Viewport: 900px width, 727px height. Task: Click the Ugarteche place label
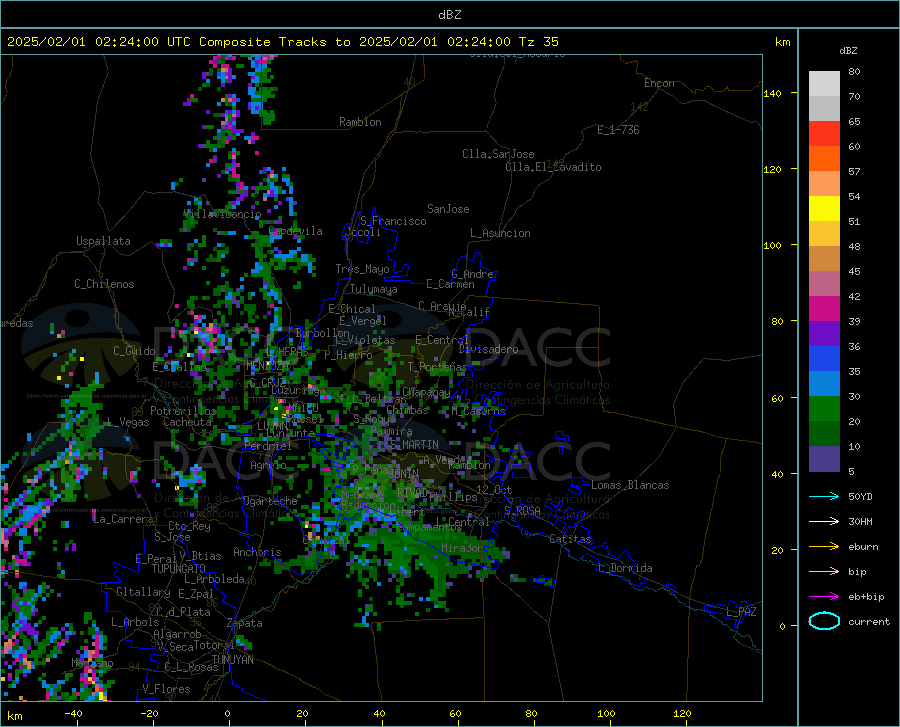tap(270, 501)
